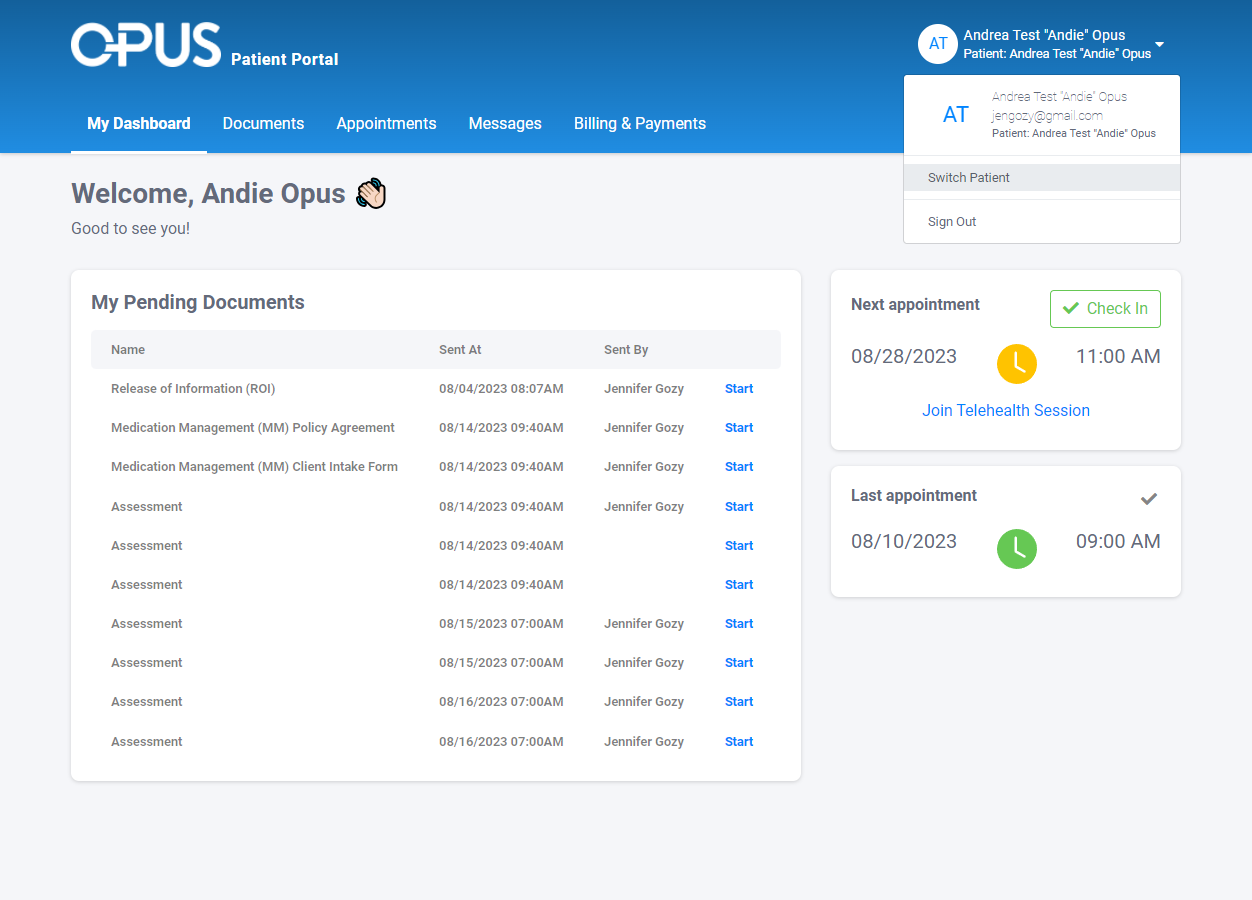Click the 11:00 AM appointment time
Screen dimensions: 1252x900
[x=1118, y=357]
